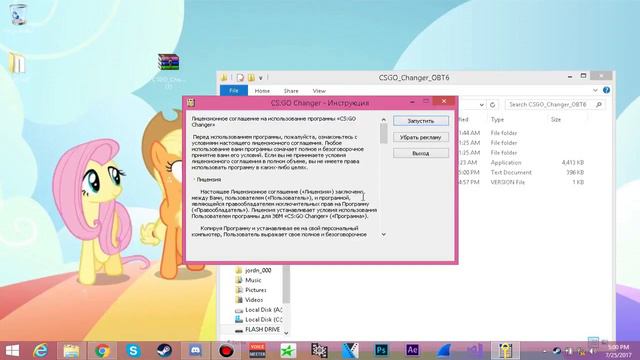The height and width of the screenshot is (360, 640).
Task: Launch Google Chrome from the taskbar
Action: (102, 350)
